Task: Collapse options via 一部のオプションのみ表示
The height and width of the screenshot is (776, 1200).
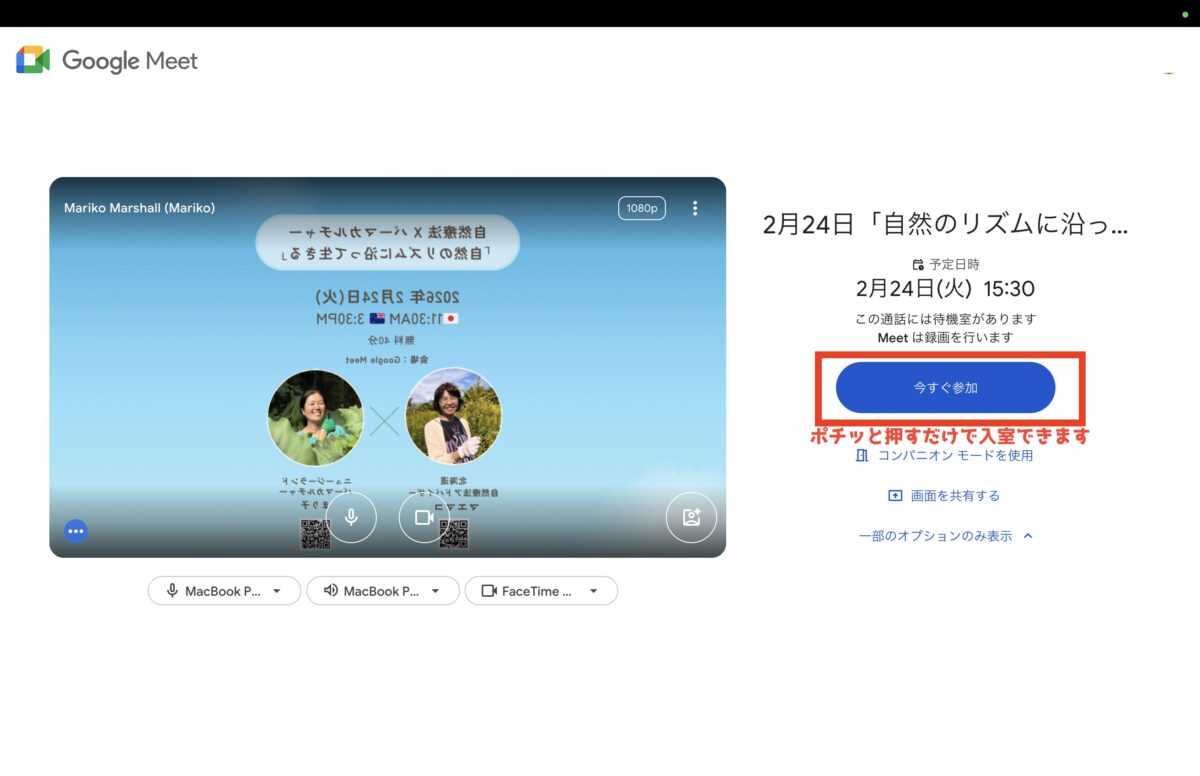Action: pyautogui.click(x=945, y=536)
